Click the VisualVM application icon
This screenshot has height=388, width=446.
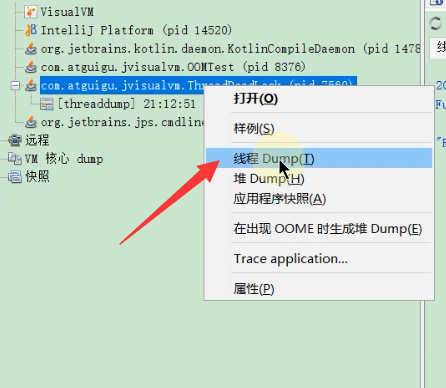click(x=31, y=12)
